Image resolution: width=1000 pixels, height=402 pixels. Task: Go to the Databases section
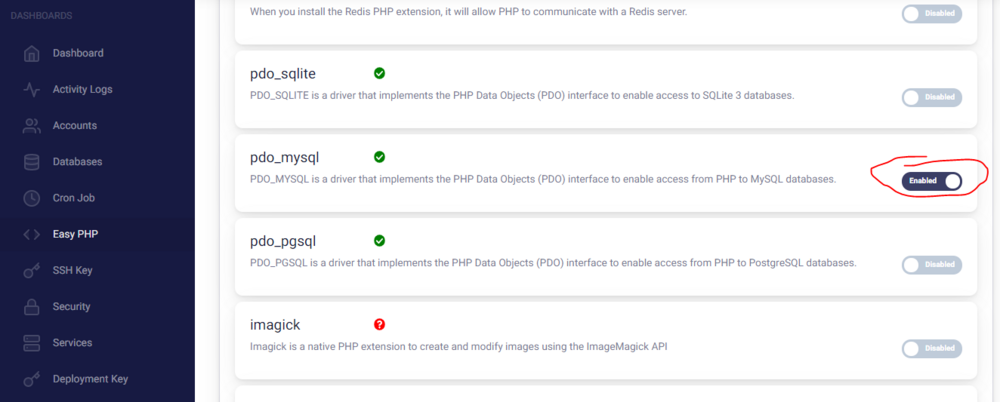pos(77,162)
